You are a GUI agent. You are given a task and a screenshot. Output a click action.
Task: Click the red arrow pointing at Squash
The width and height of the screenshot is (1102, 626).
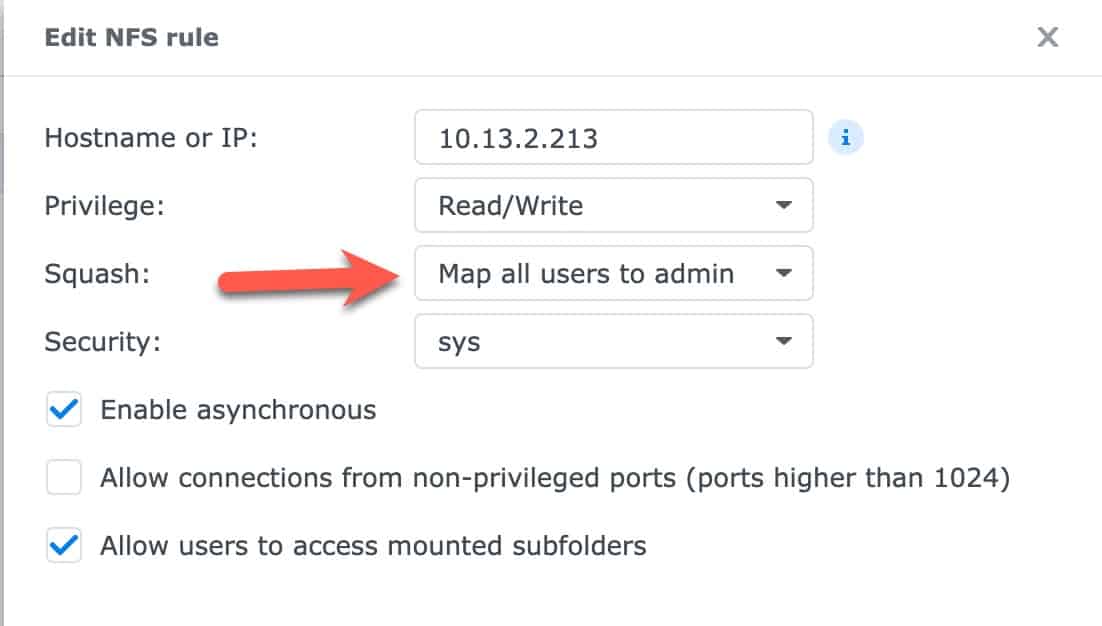coord(309,279)
